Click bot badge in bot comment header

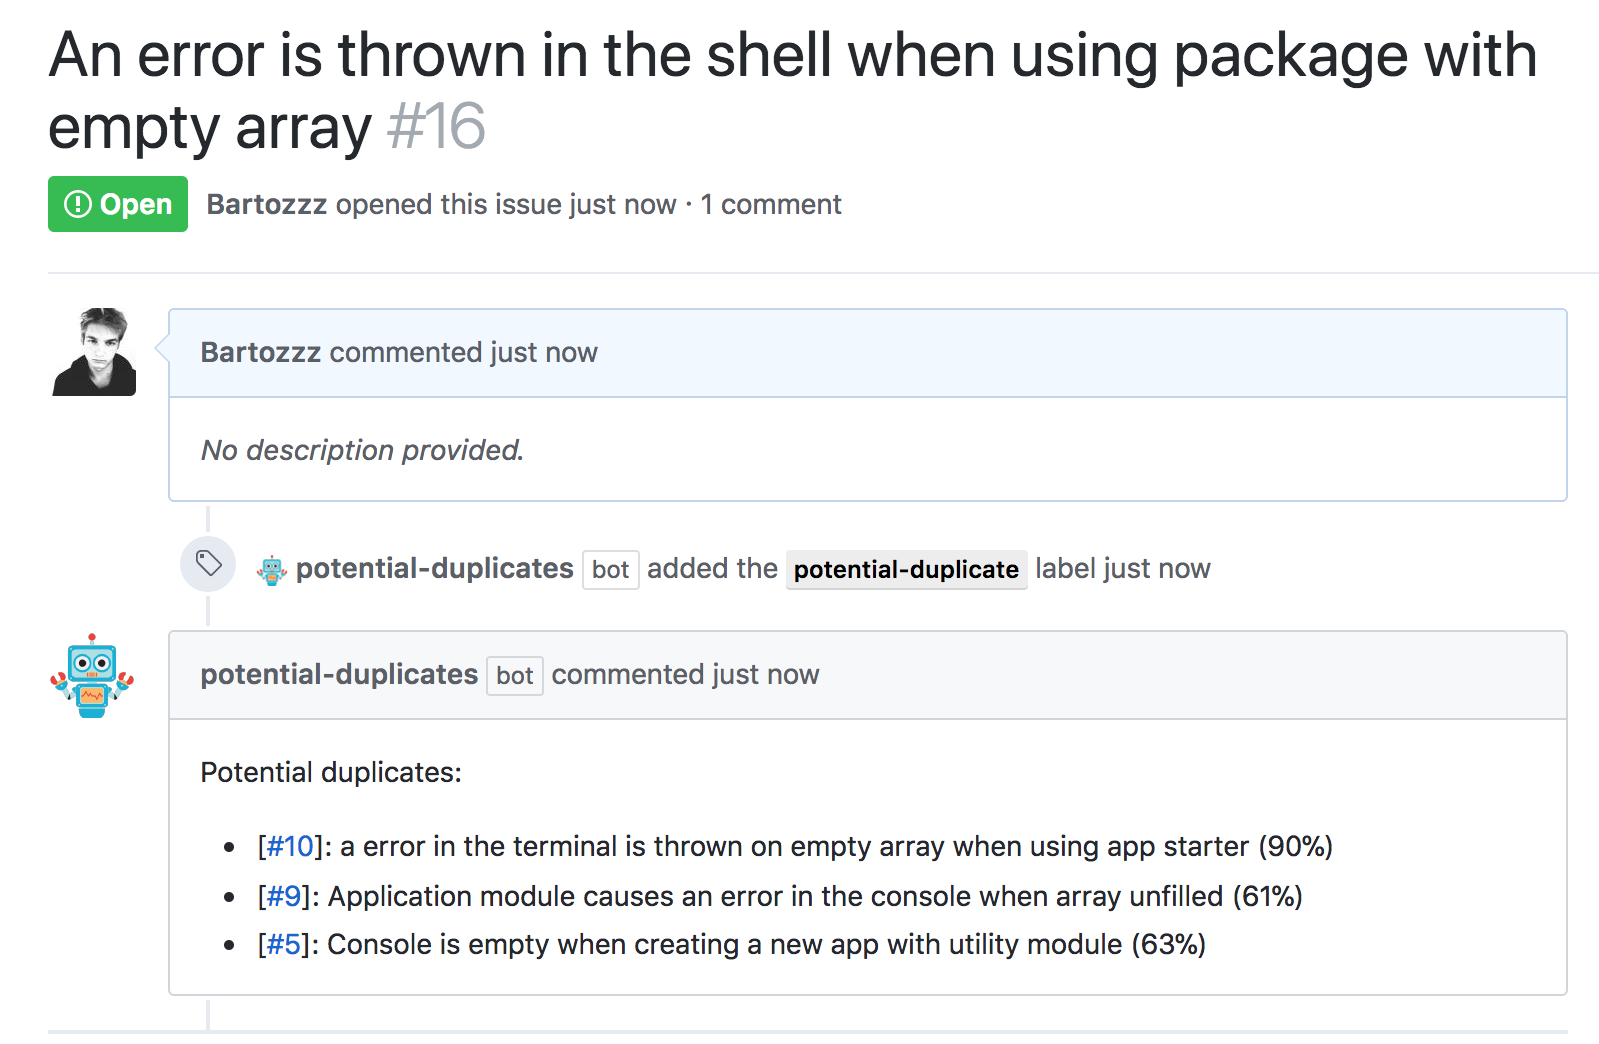tap(514, 676)
